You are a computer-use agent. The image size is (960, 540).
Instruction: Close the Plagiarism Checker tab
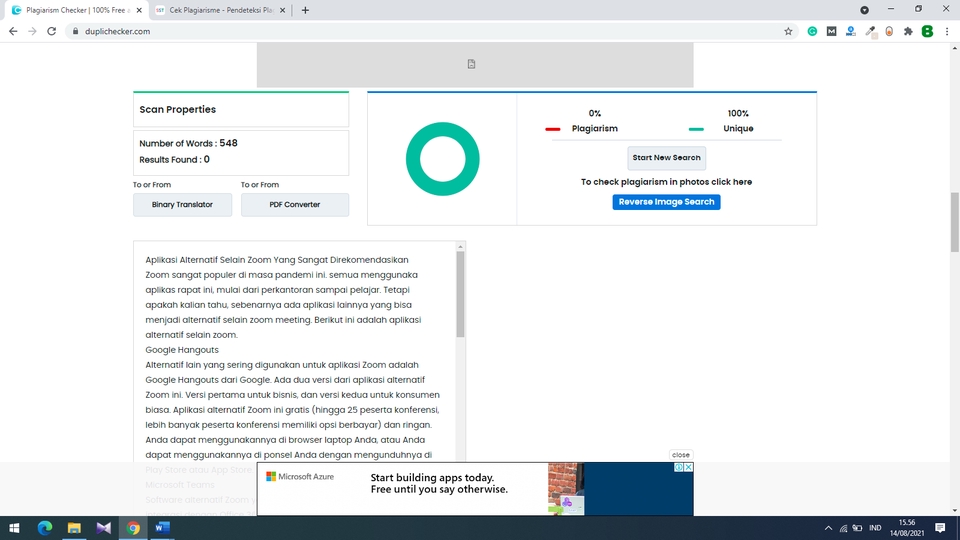point(139,10)
